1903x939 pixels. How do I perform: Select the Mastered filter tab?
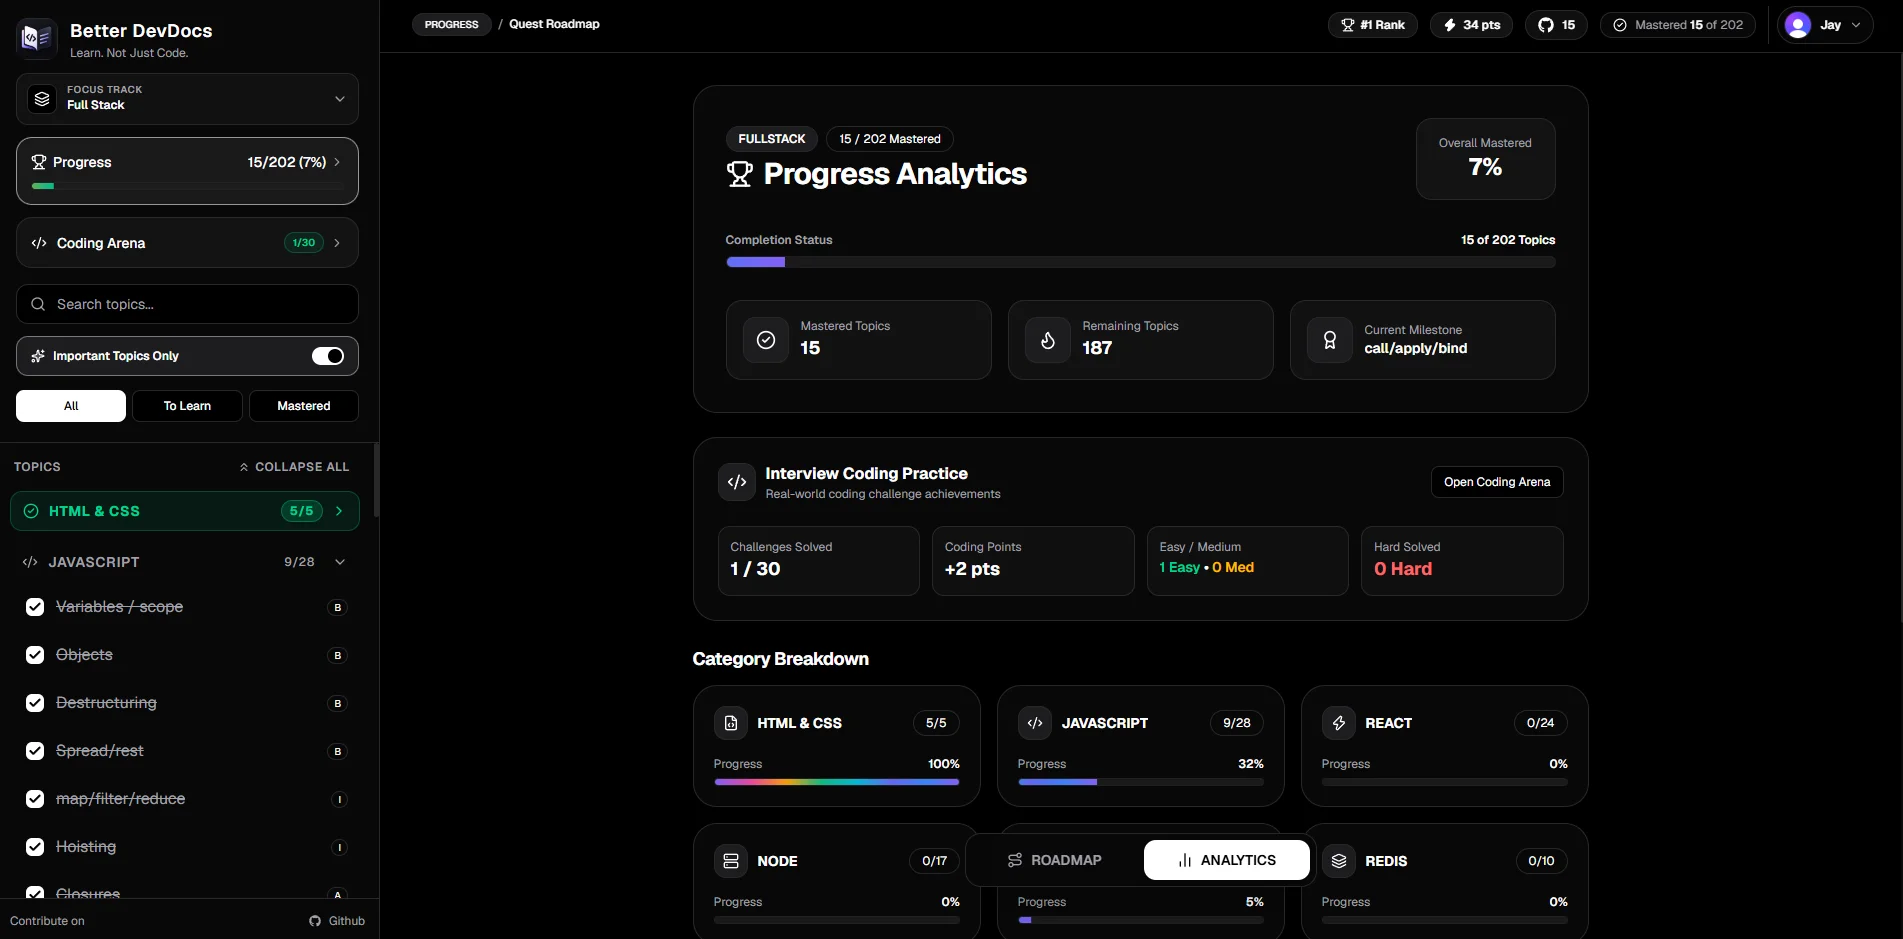tap(304, 406)
